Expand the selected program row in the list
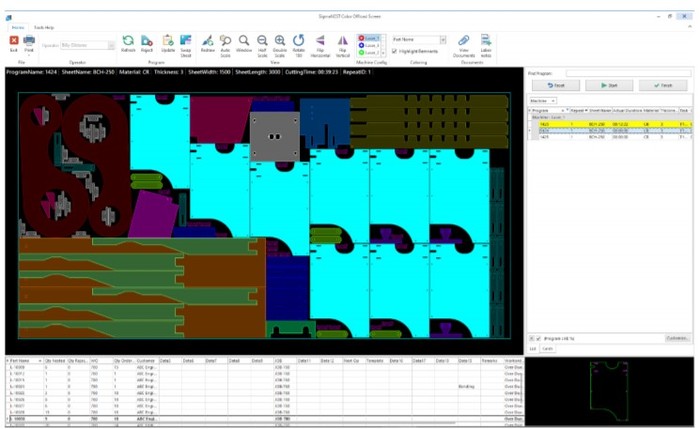The height and width of the screenshot is (429, 700). (530, 131)
